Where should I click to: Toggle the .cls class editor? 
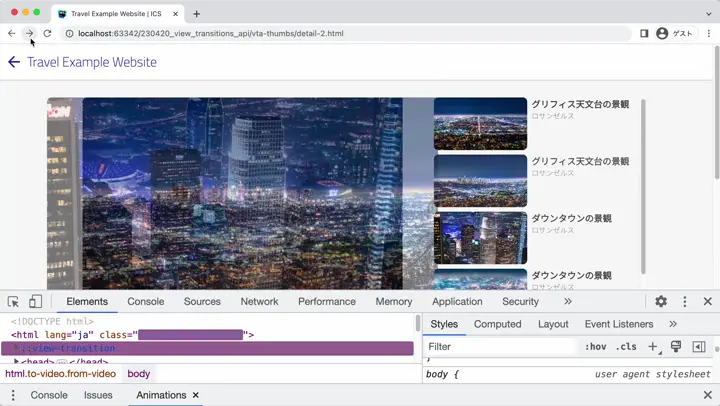point(626,347)
